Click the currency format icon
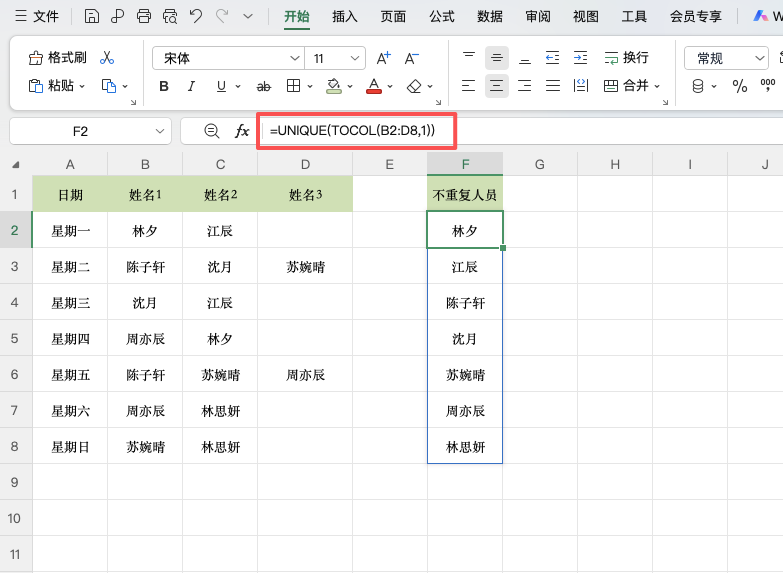The height and width of the screenshot is (573, 783). (698, 86)
